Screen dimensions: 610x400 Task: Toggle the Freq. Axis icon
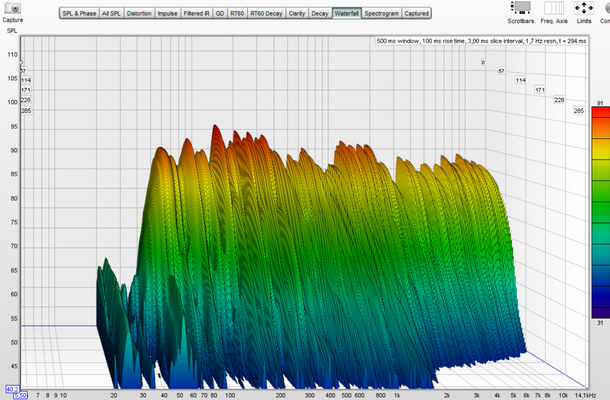pyautogui.click(x=554, y=8)
